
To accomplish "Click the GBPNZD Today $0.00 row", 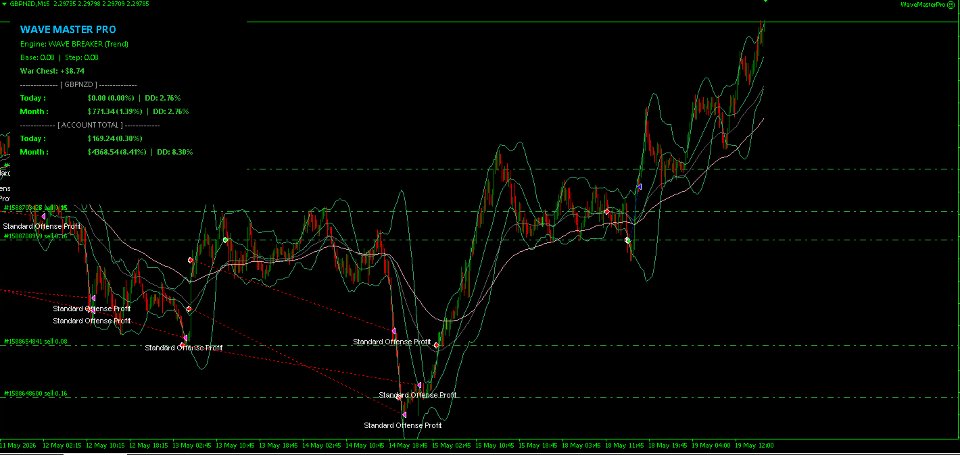I will (100, 98).
